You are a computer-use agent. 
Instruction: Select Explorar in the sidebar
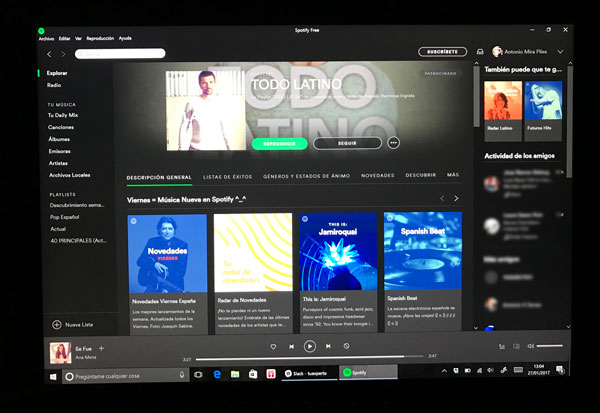point(57,73)
